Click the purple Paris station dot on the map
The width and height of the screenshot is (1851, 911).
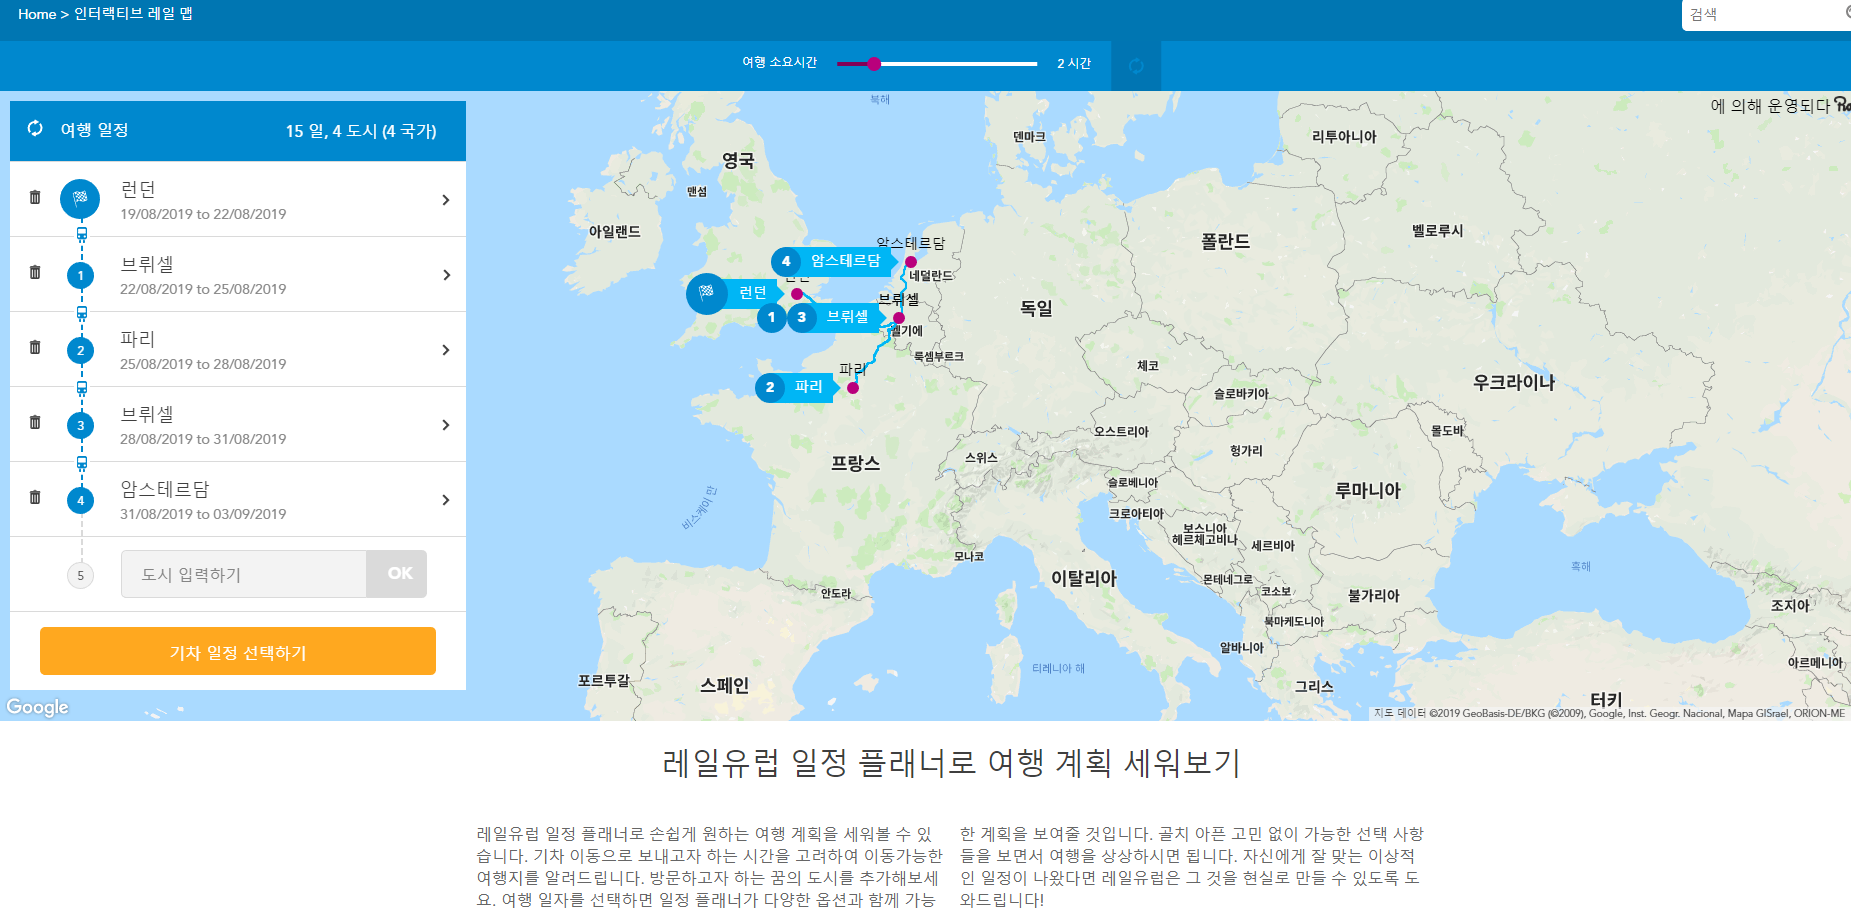(853, 388)
